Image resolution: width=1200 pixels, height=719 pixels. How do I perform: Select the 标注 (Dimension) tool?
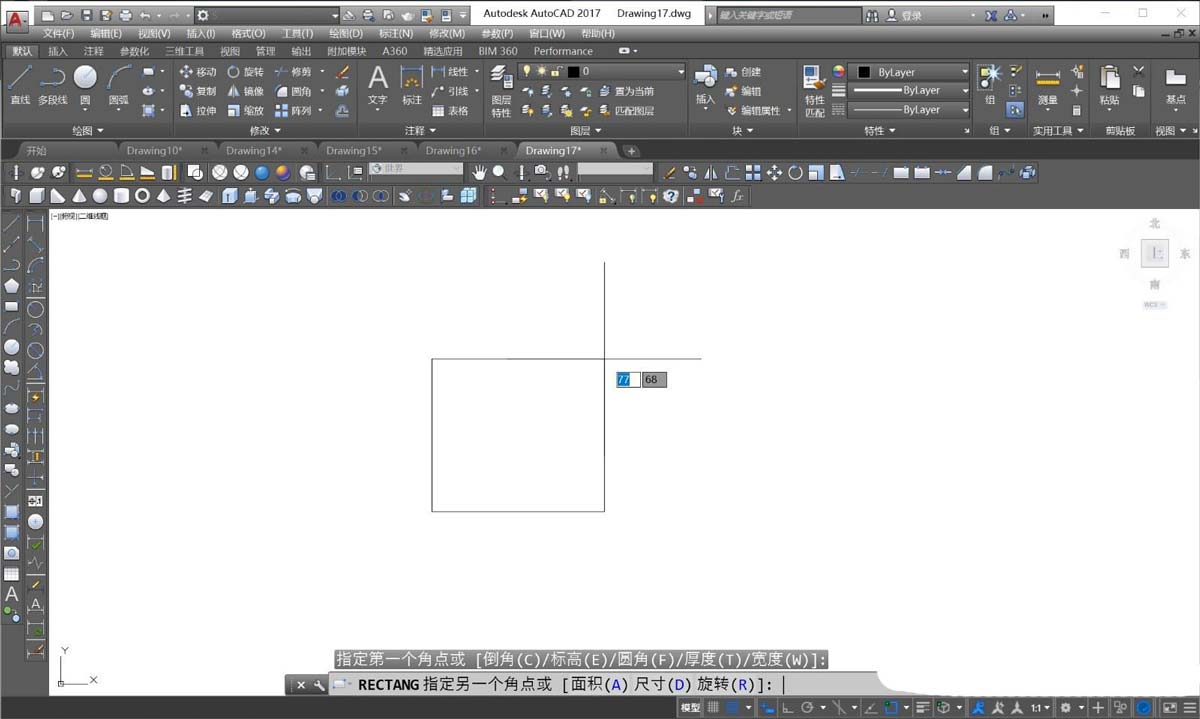tap(412, 85)
